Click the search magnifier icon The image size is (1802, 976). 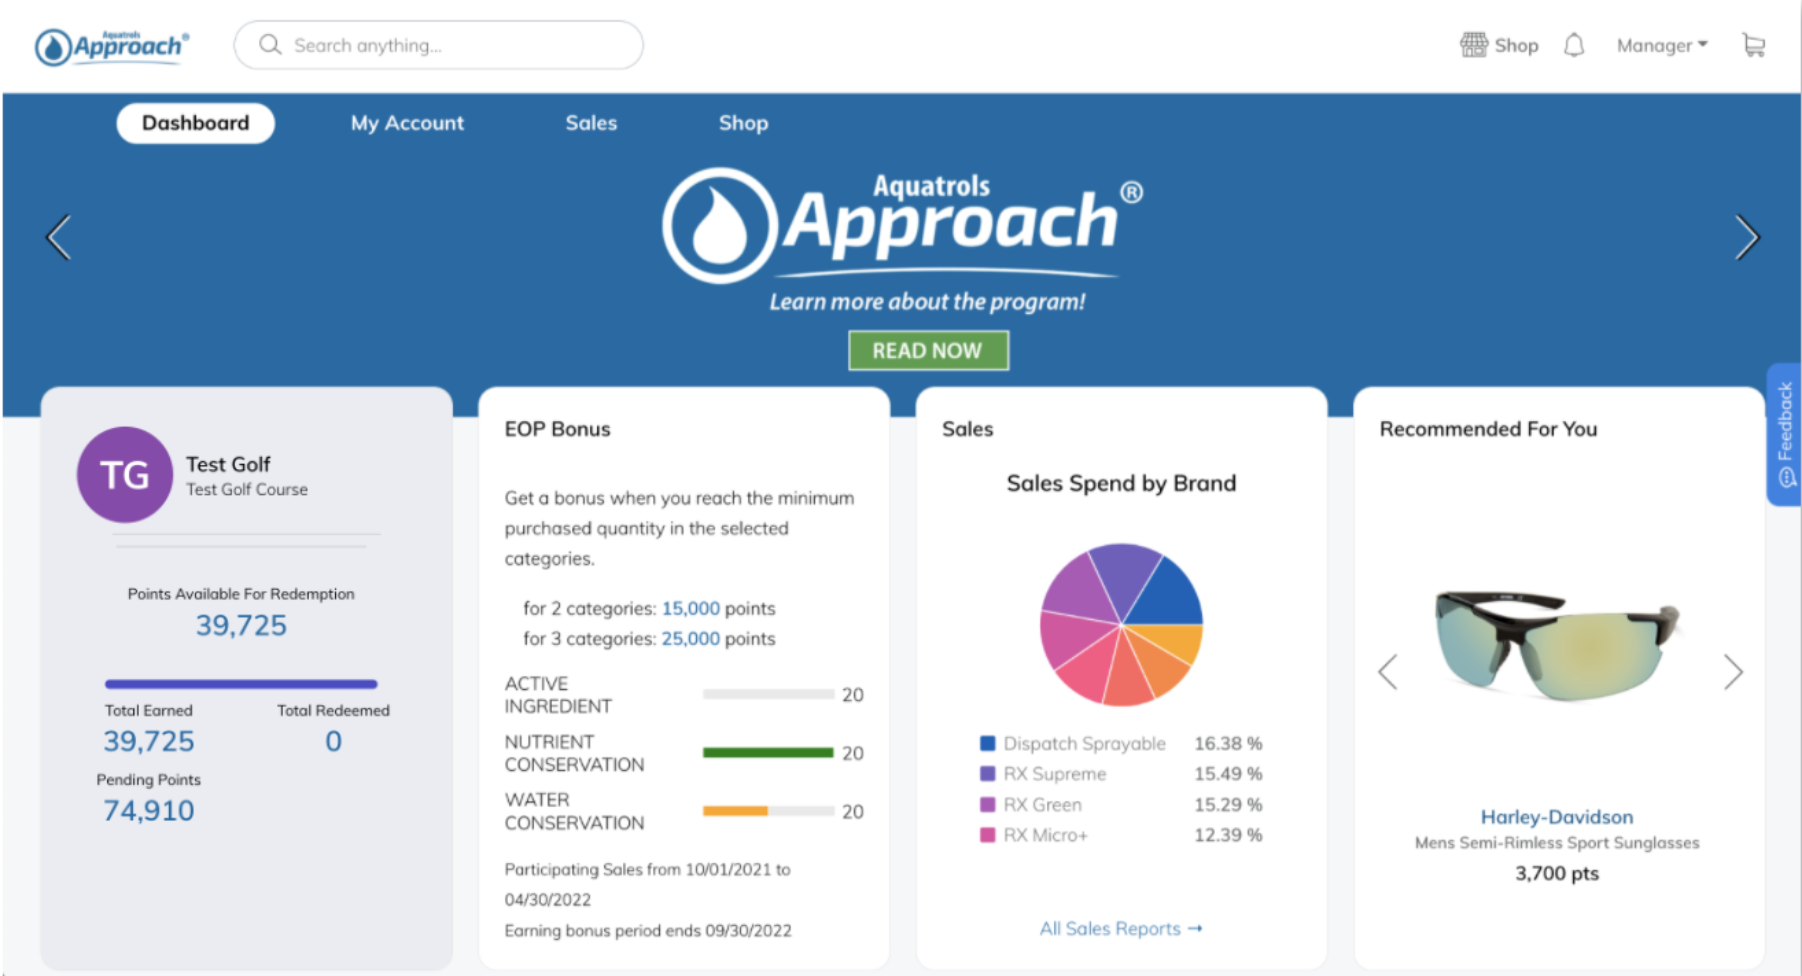point(270,45)
